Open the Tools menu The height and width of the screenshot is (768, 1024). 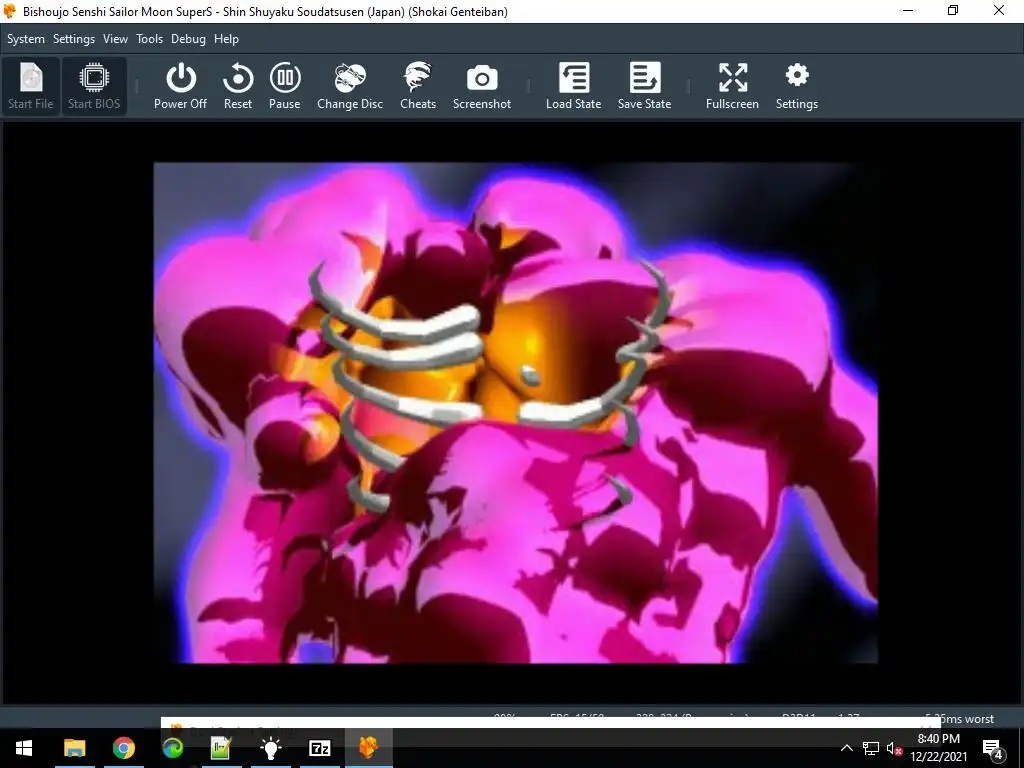pyautogui.click(x=150, y=39)
